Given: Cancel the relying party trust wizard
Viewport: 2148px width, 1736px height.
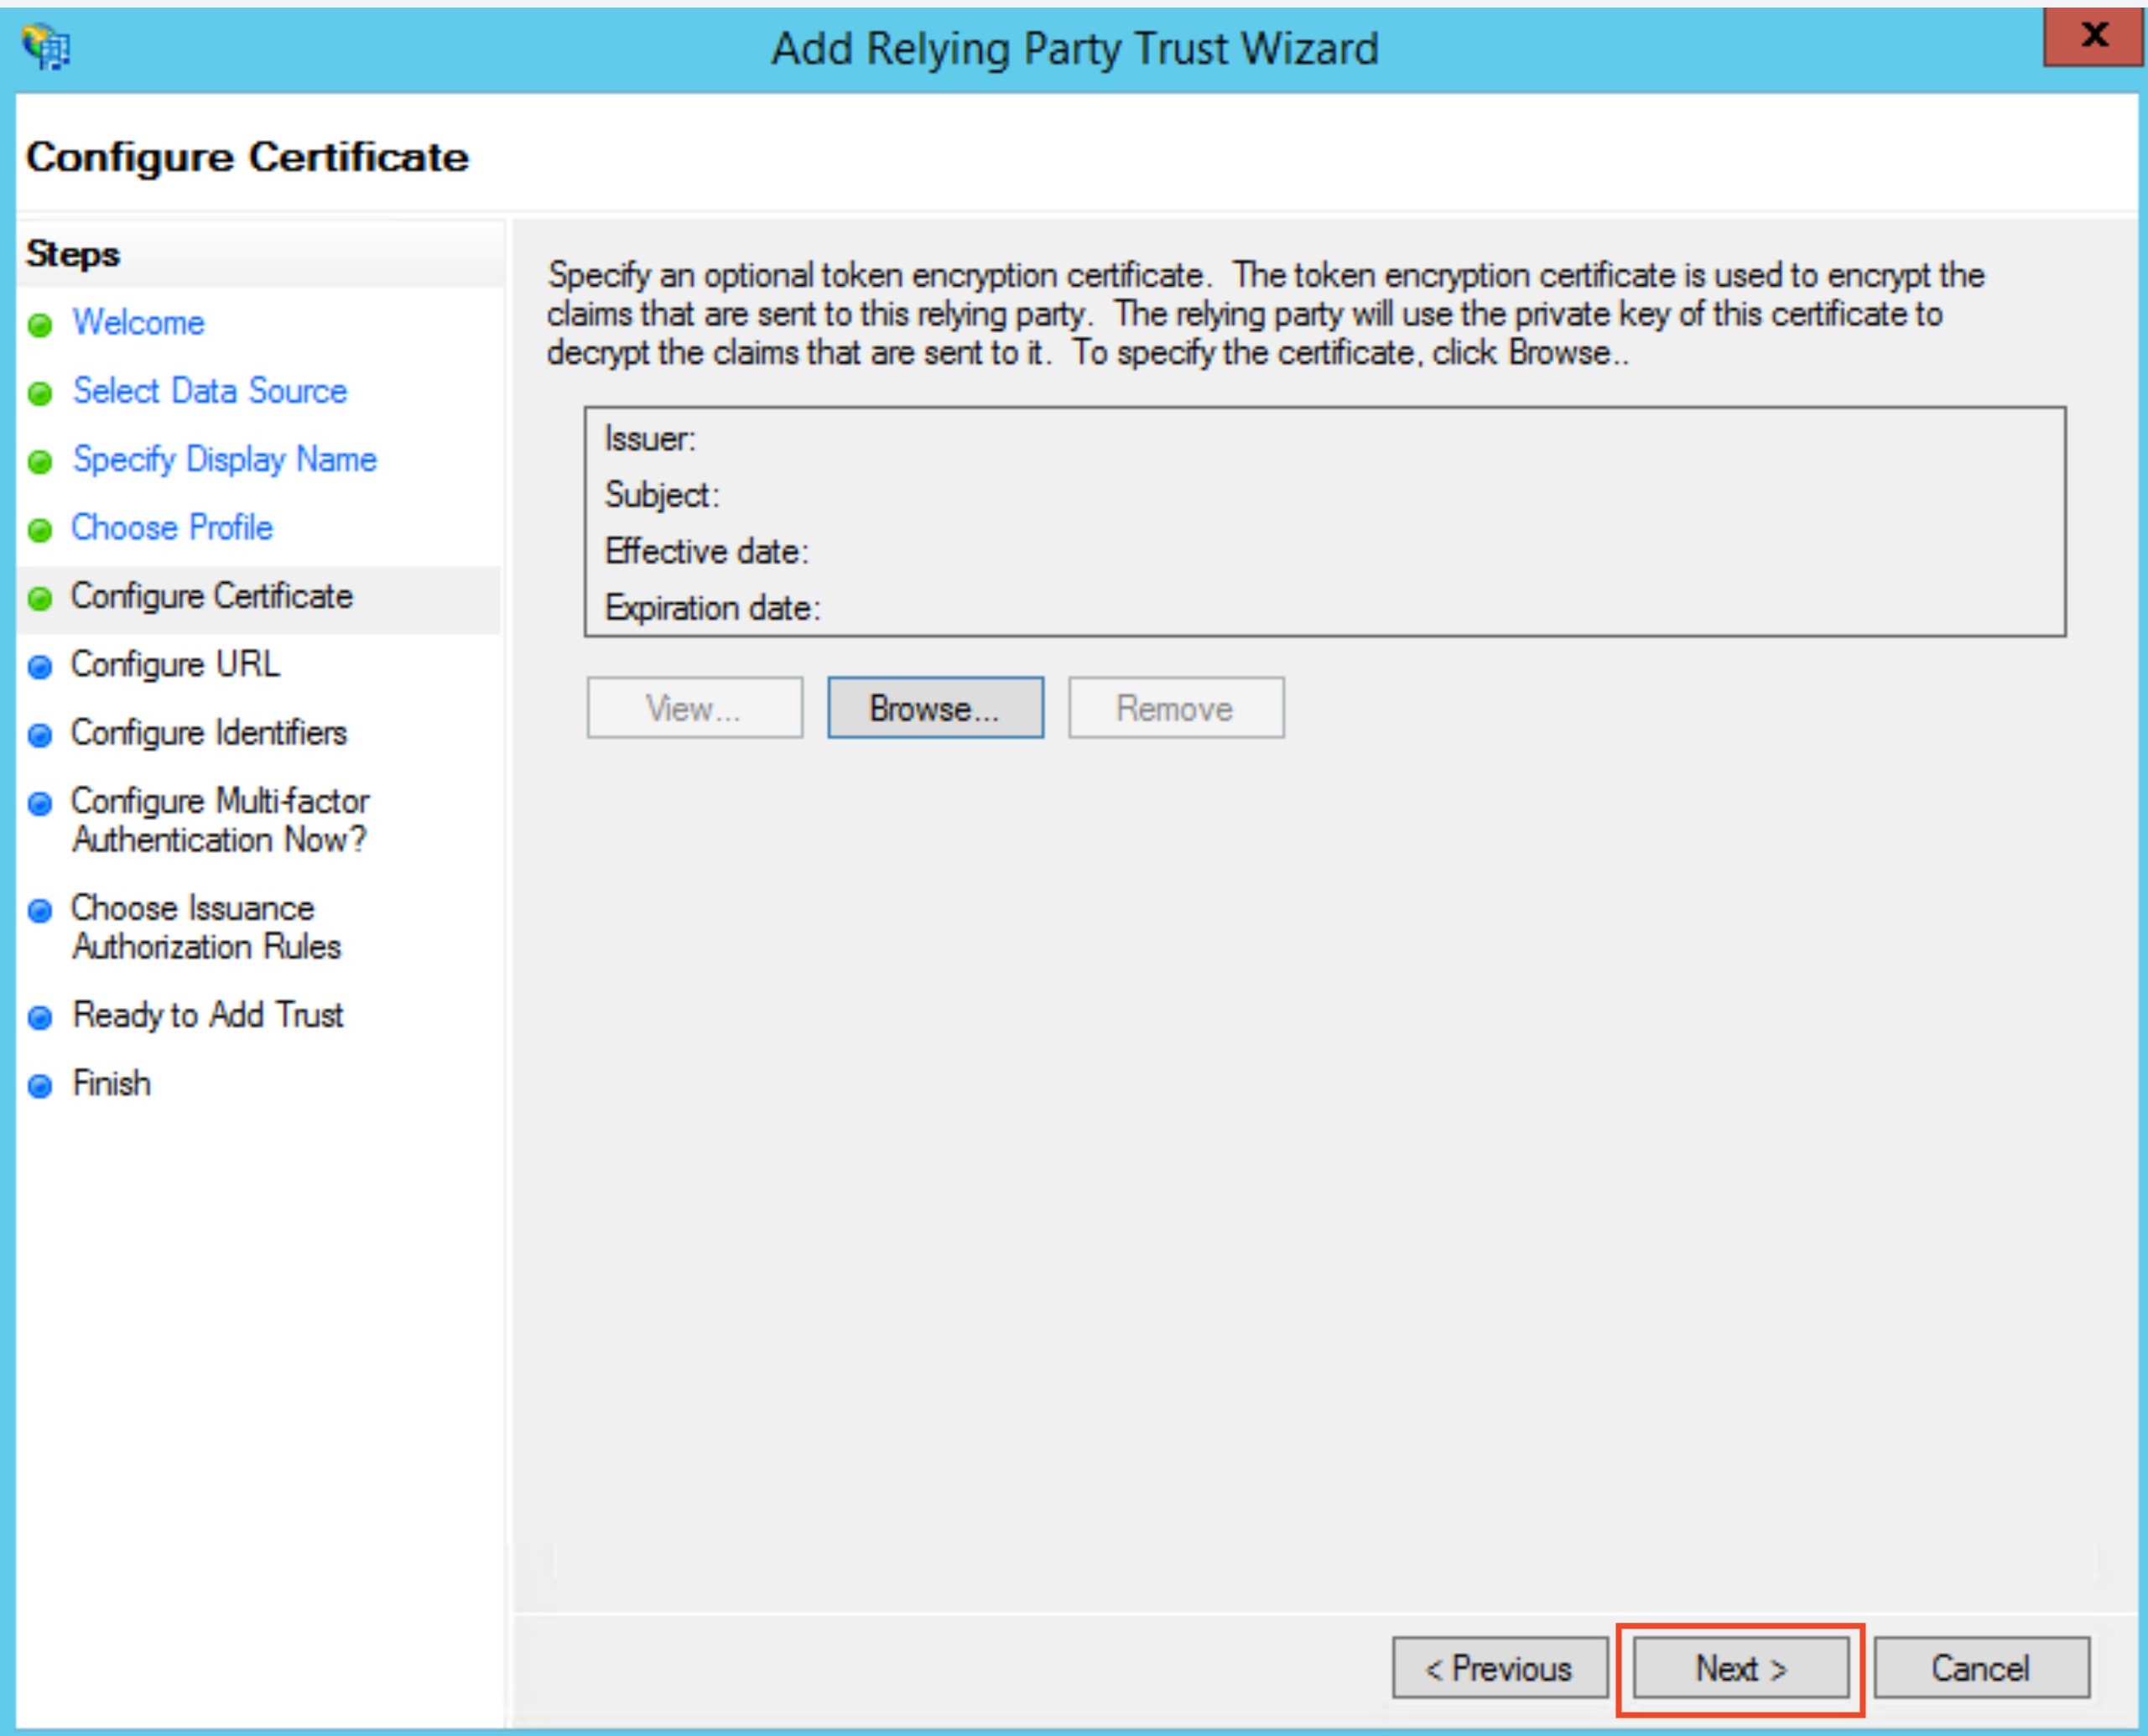Looking at the screenshot, I should coord(1980,1668).
